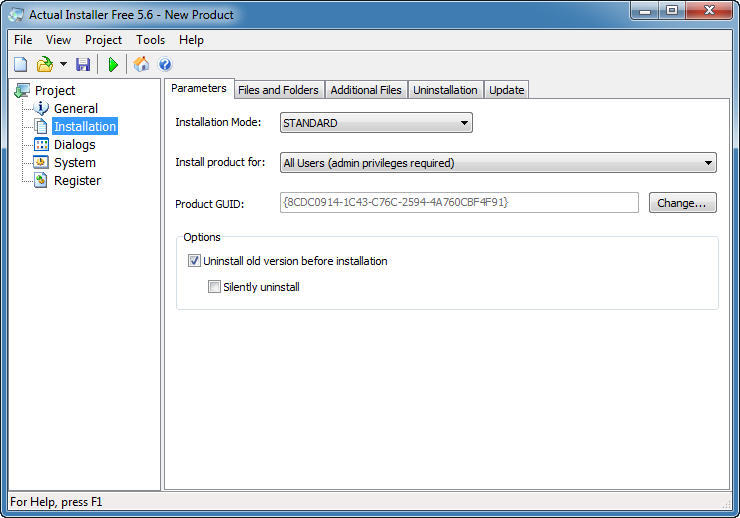This screenshot has width=740, height=518.
Task: Open the Install product for dropdown
Action: point(498,163)
